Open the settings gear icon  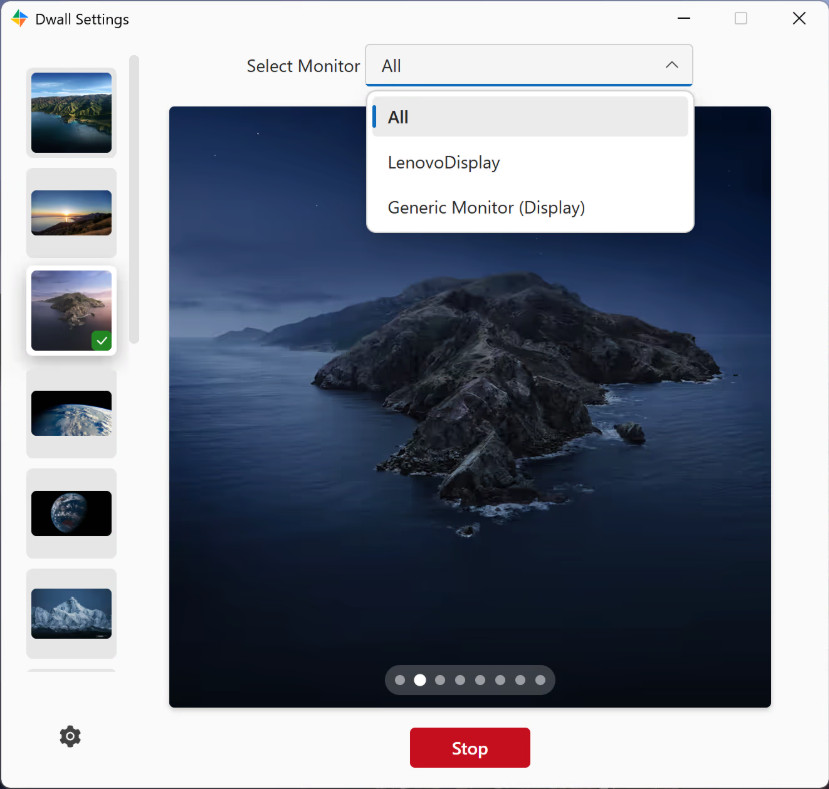70,736
